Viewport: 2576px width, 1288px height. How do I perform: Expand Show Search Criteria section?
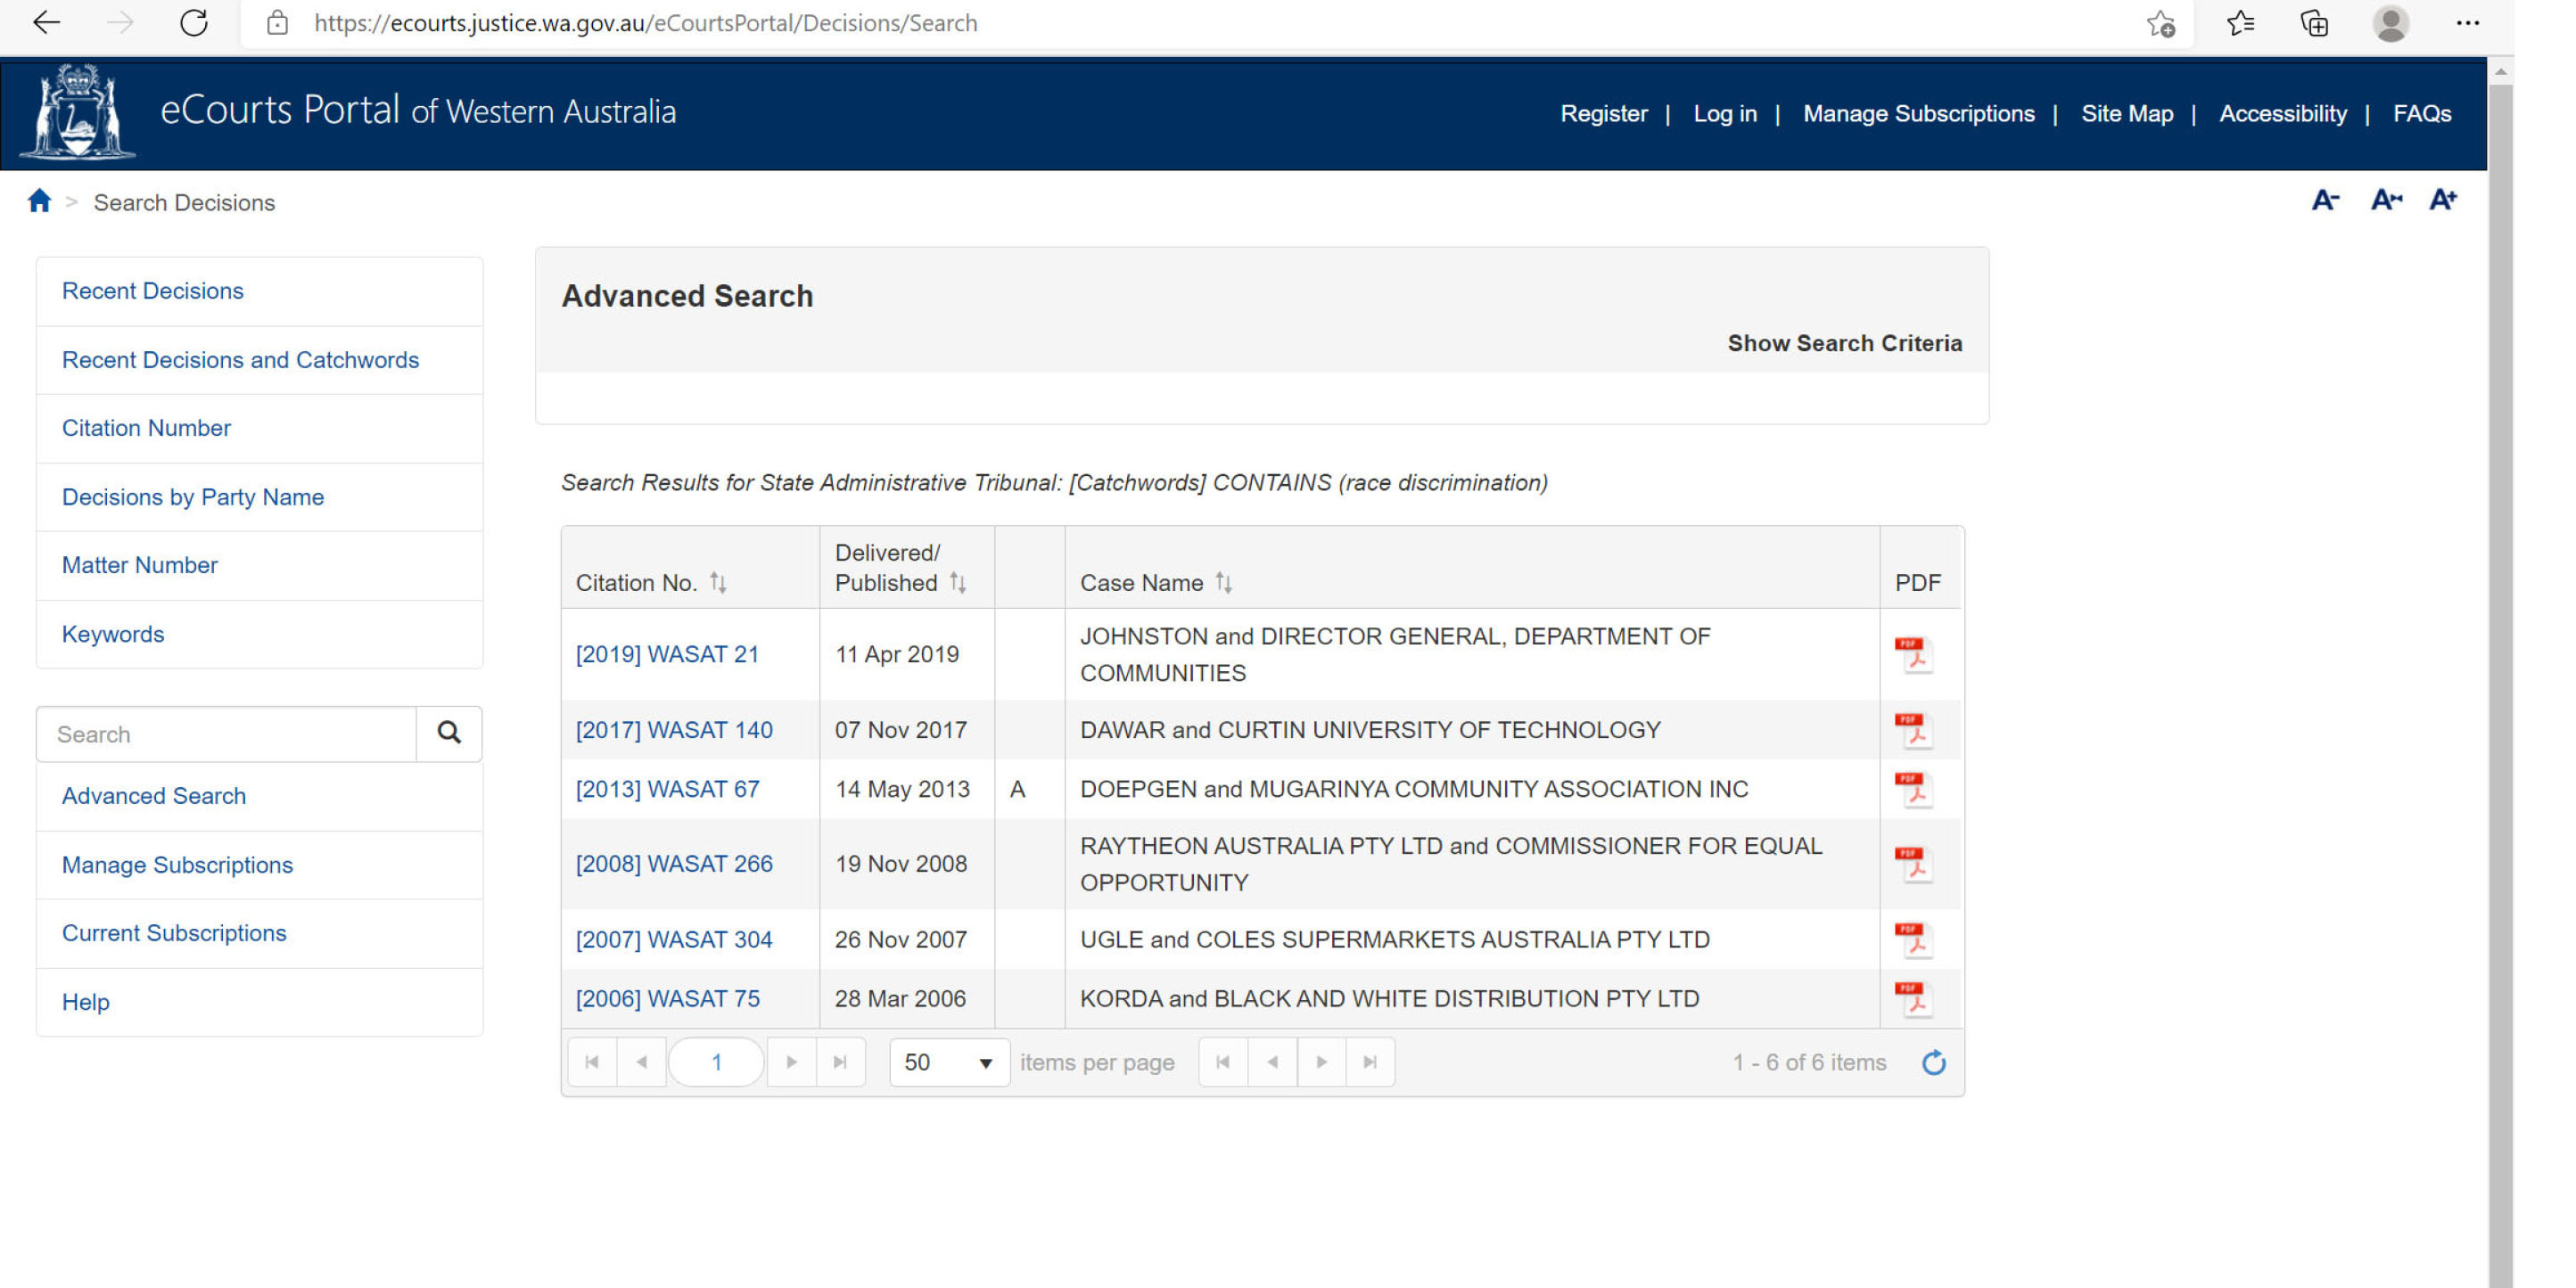(1843, 343)
